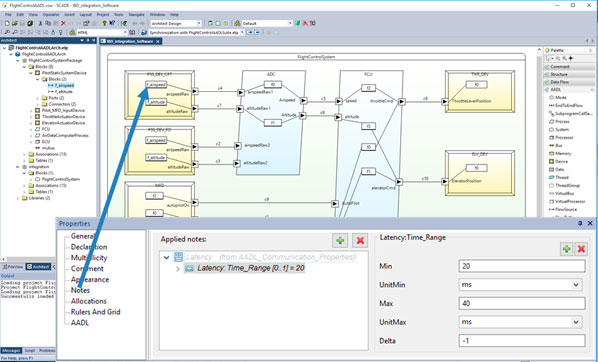598x362 pixels.
Task: Click the context help arrow-question icon
Action: click(x=112, y=23)
